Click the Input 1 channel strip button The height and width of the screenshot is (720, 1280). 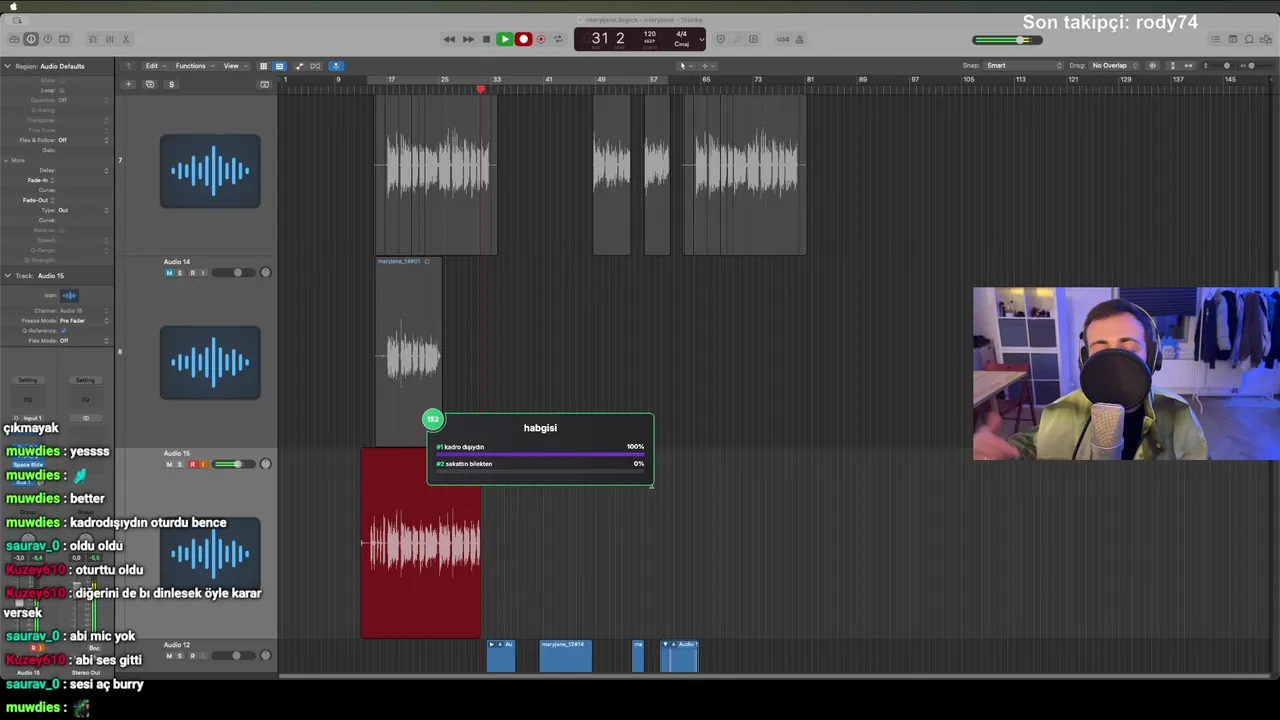click(x=29, y=419)
